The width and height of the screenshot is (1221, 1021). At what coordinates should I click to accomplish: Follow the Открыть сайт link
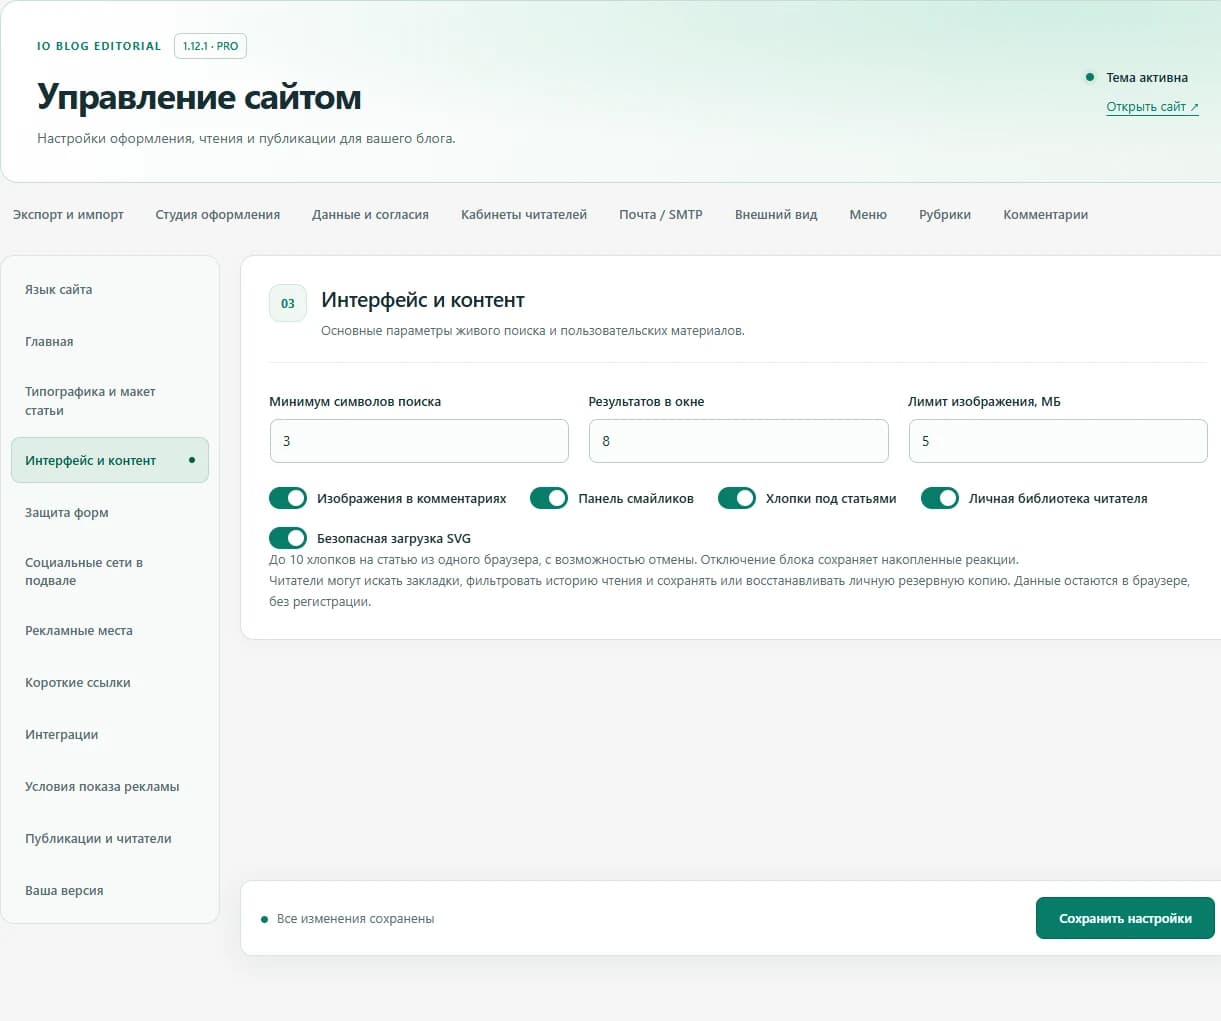[x=1152, y=107]
